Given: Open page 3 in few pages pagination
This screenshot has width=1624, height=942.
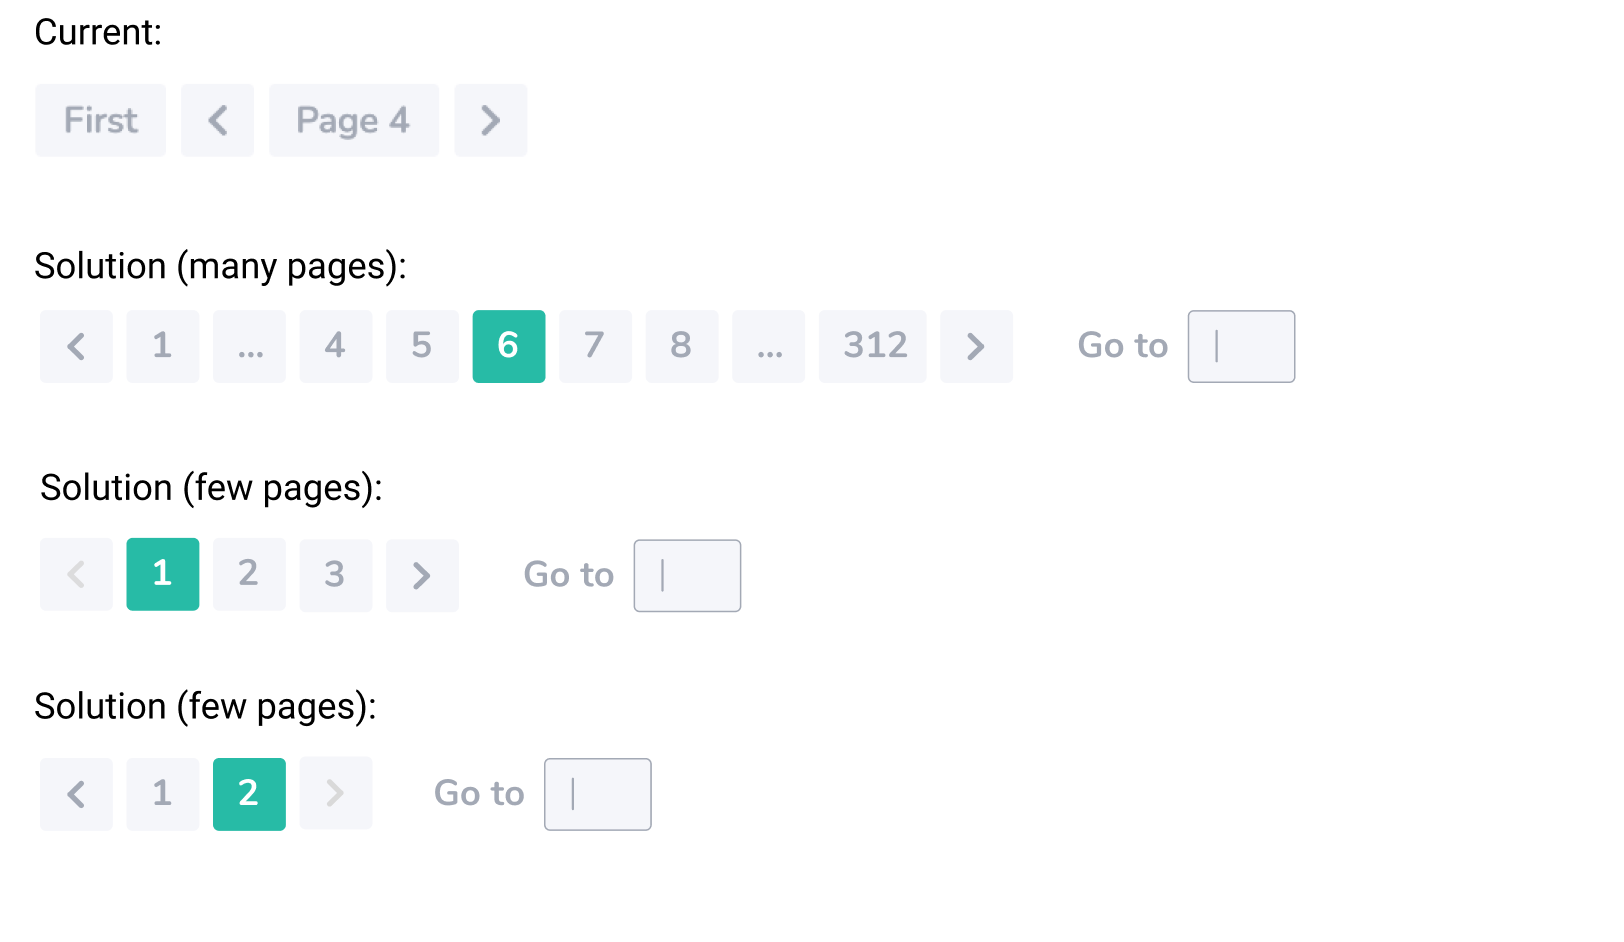Looking at the screenshot, I should (x=336, y=575).
